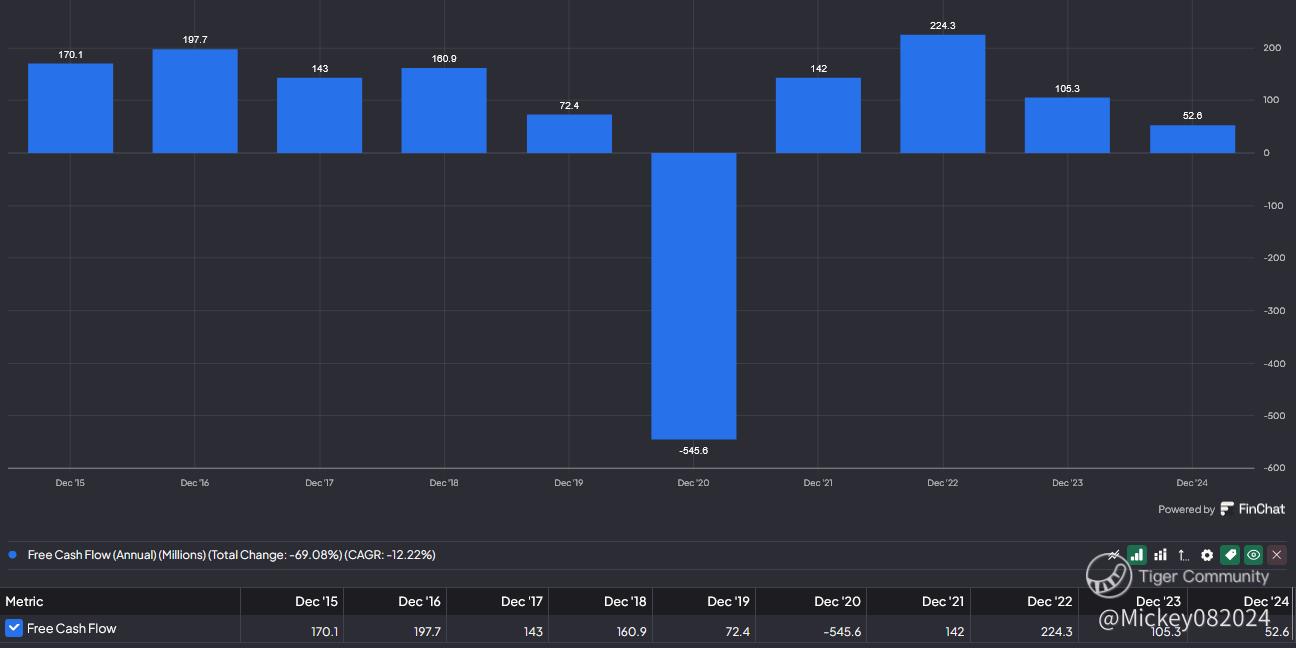This screenshot has height=648, width=1296.
Task: Click the Free Cash Flow row label
Action: [72, 628]
